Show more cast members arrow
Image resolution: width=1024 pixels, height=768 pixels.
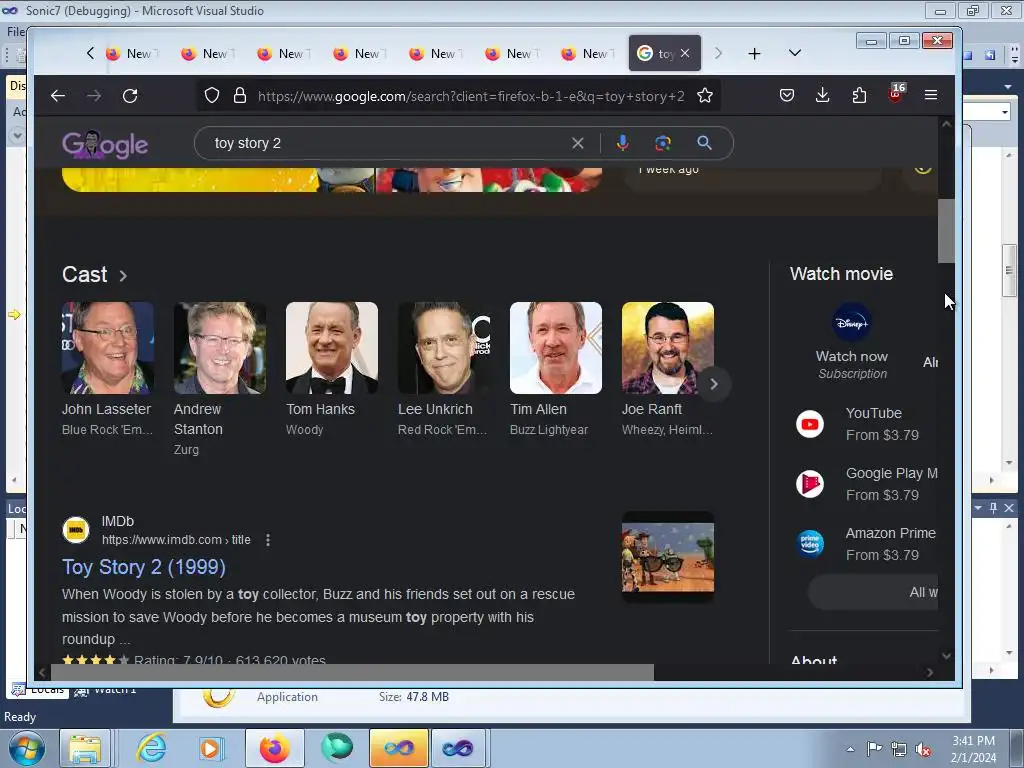coord(714,384)
